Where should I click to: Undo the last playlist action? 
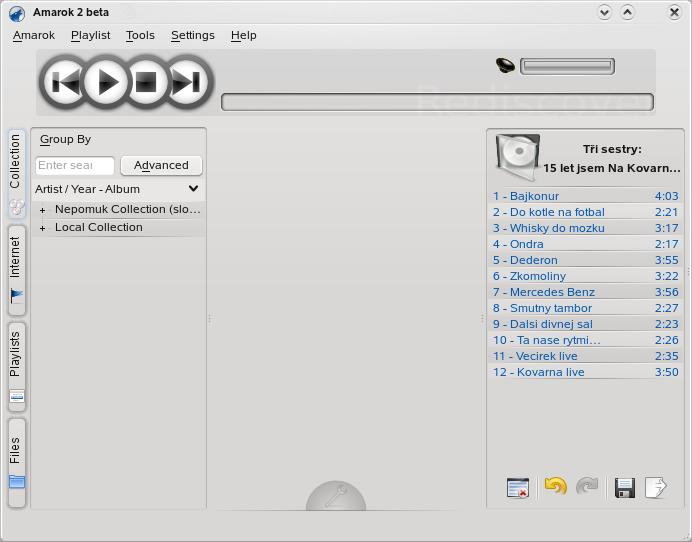[x=555, y=487]
